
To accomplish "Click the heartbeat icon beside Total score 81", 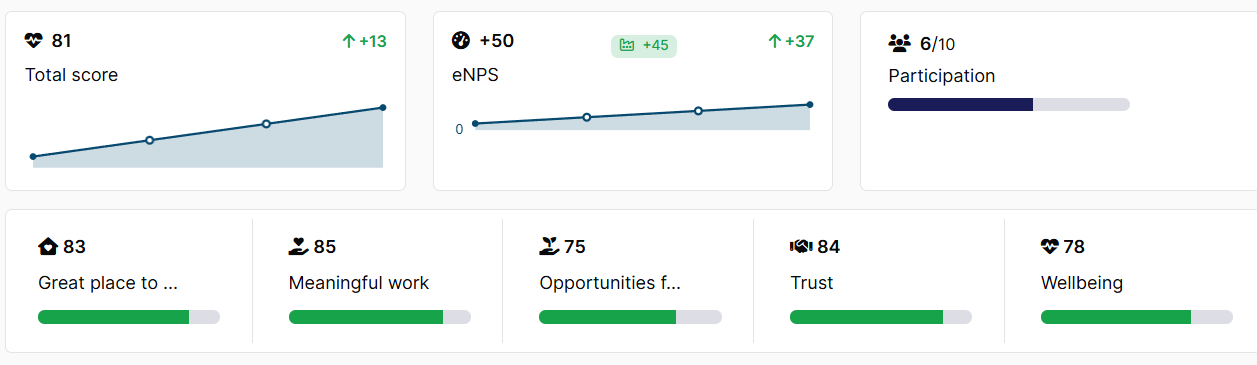I will pyautogui.click(x=34, y=41).
